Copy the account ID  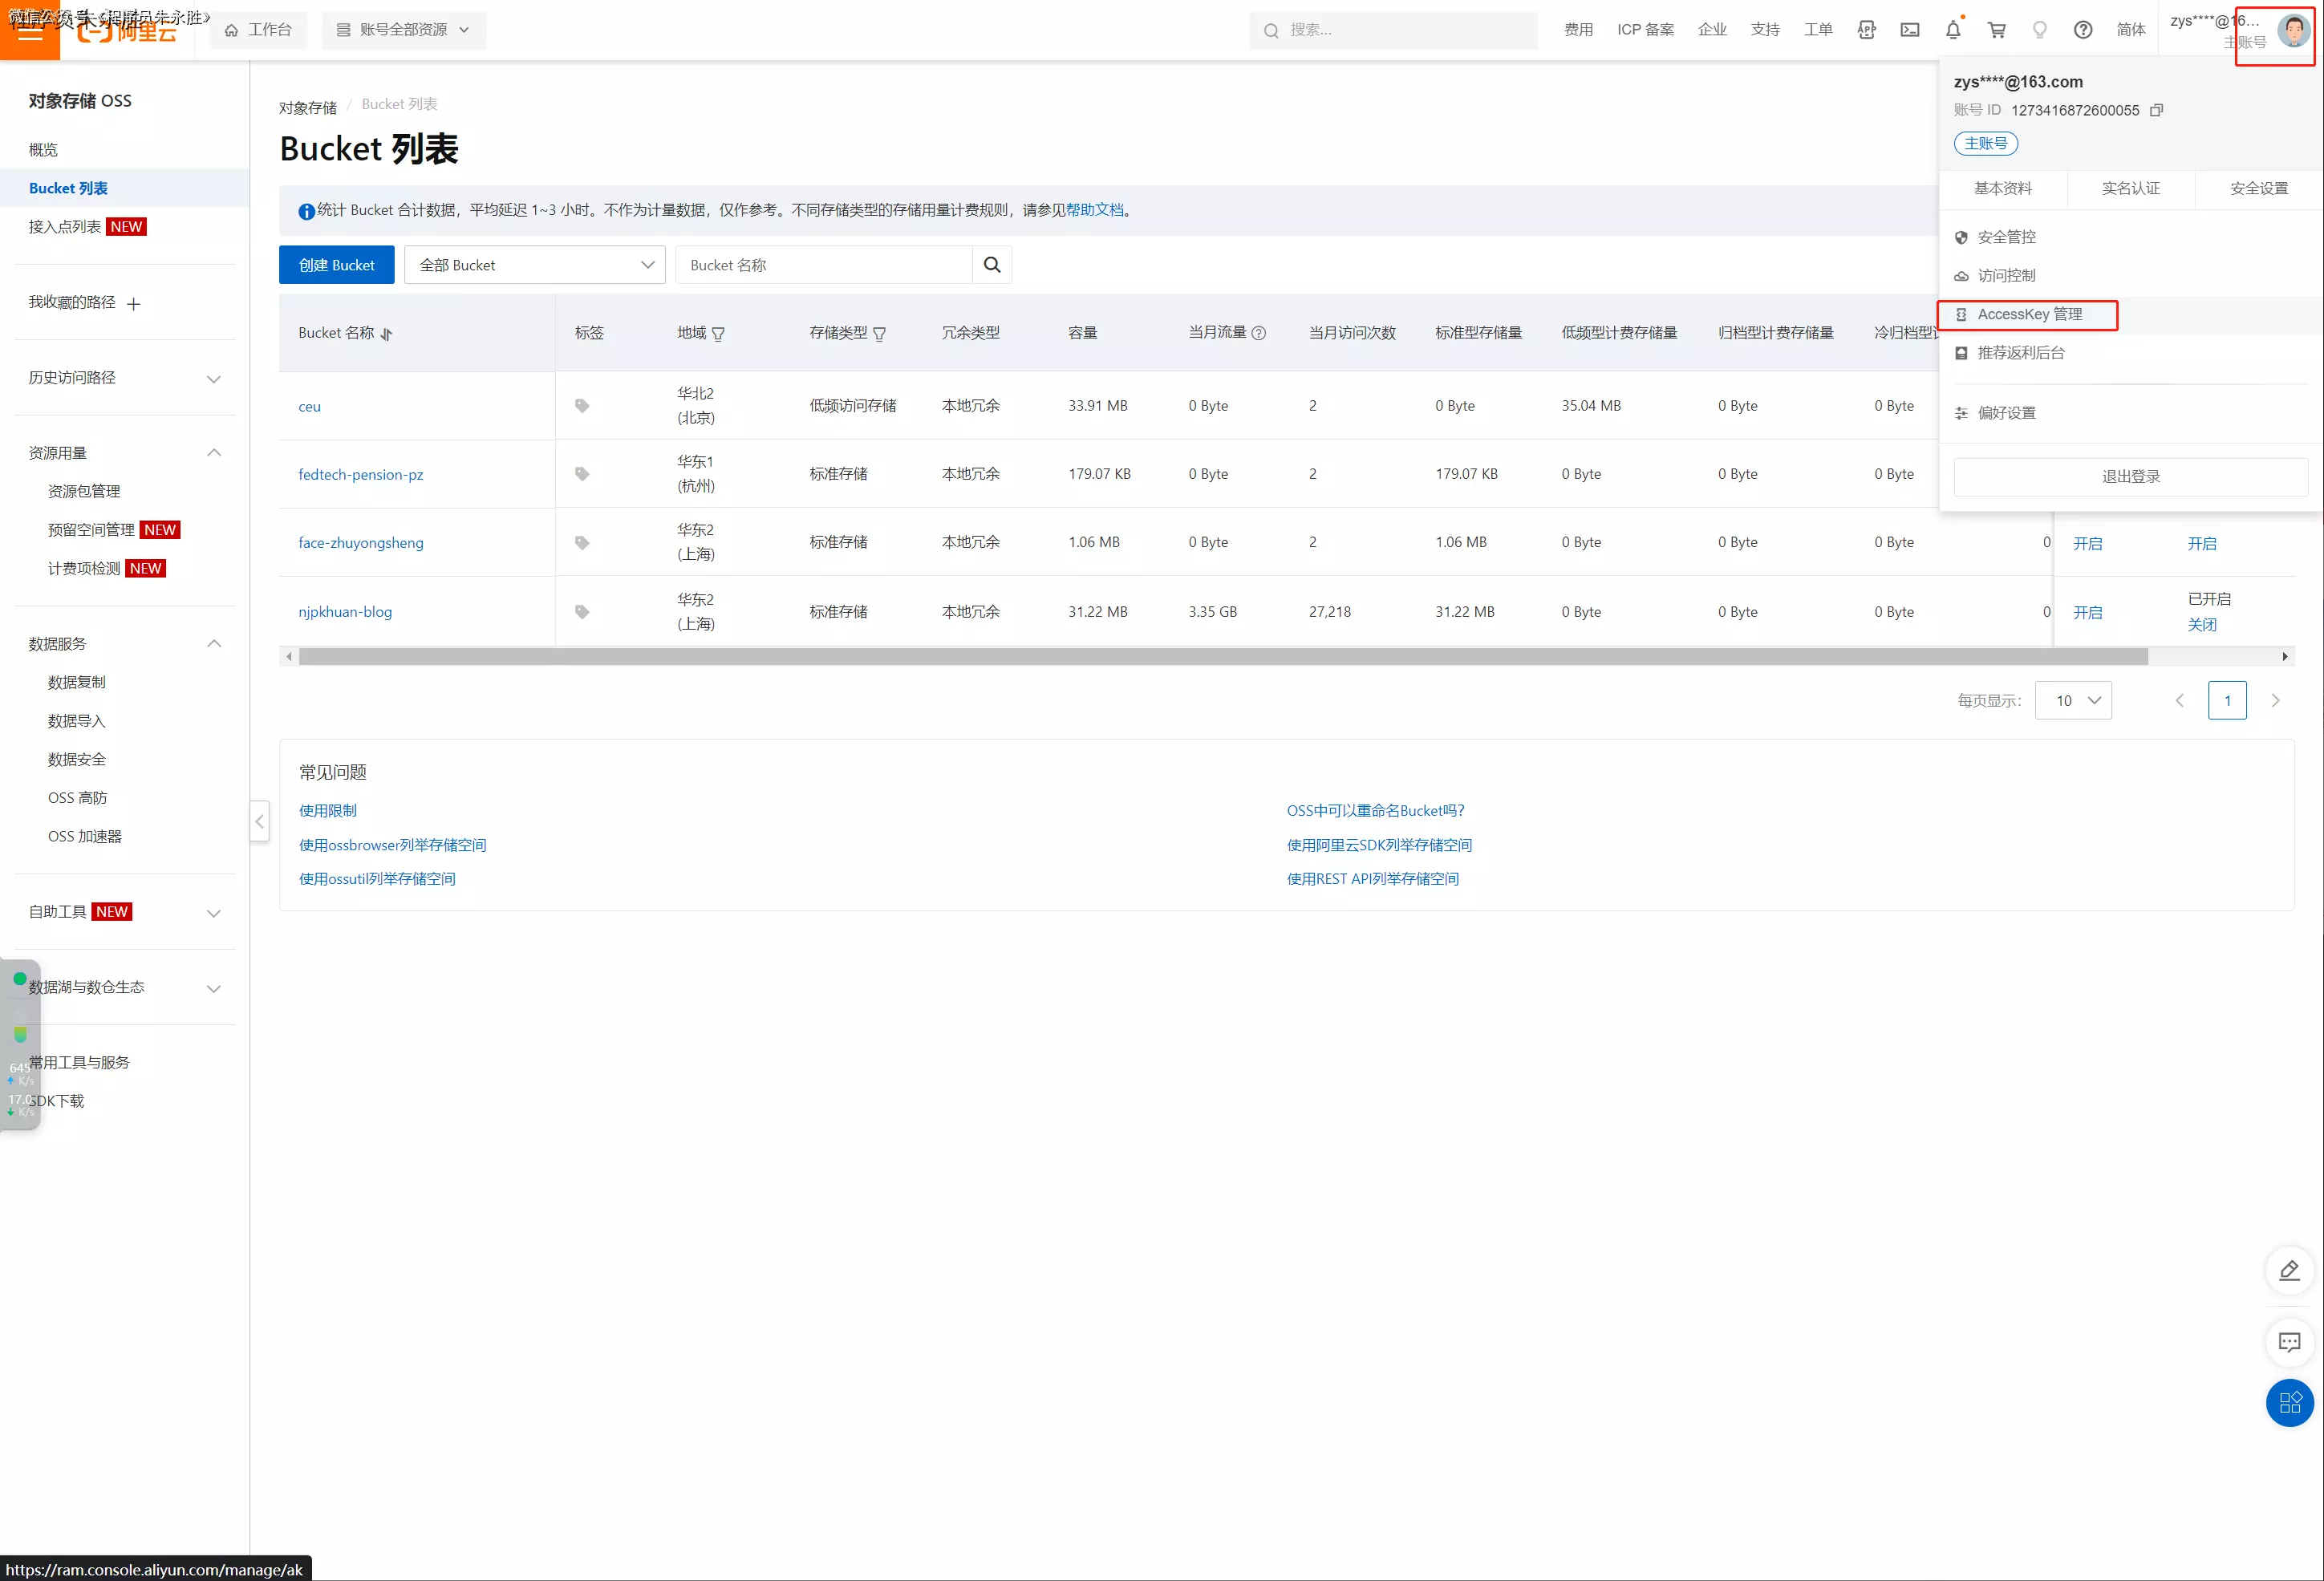click(2157, 110)
